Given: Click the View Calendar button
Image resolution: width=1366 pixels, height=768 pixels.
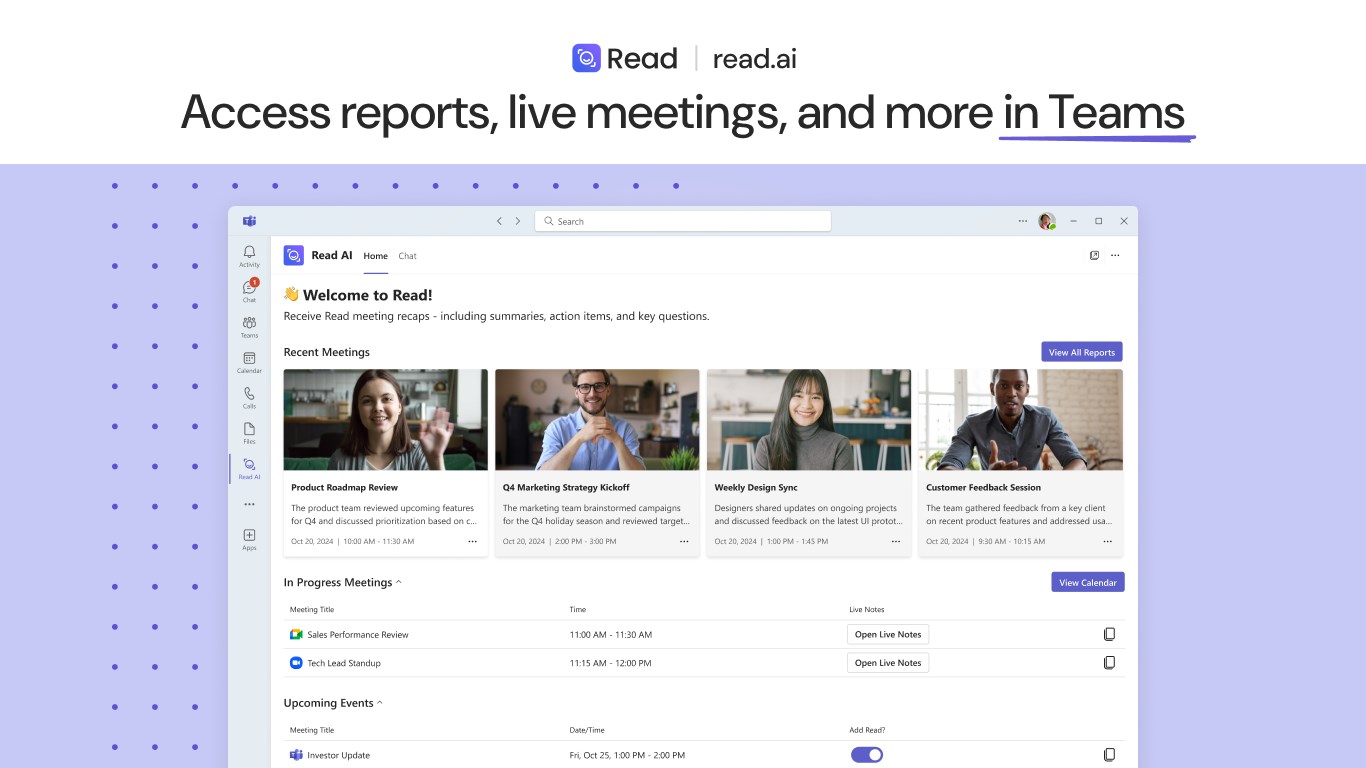Looking at the screenshot, I should click(1088, 582).
